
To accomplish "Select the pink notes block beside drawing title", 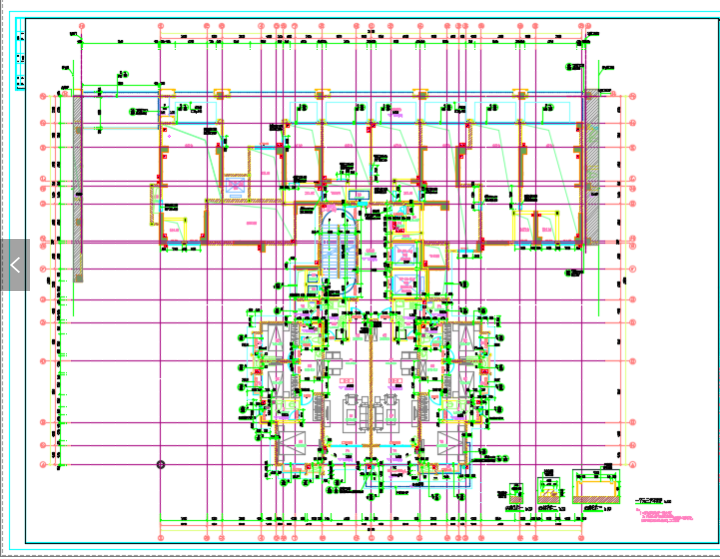I will click(664, 516).
